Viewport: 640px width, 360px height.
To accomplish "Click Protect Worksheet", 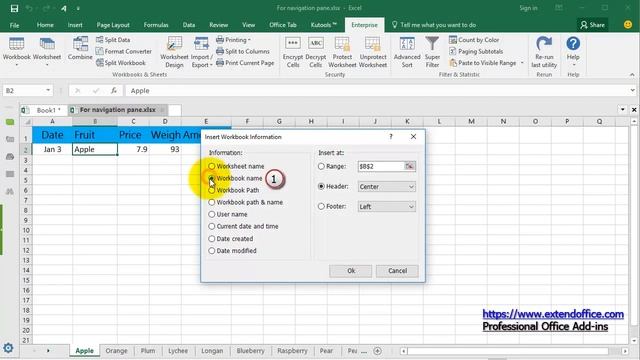I will tap(342, 52).
